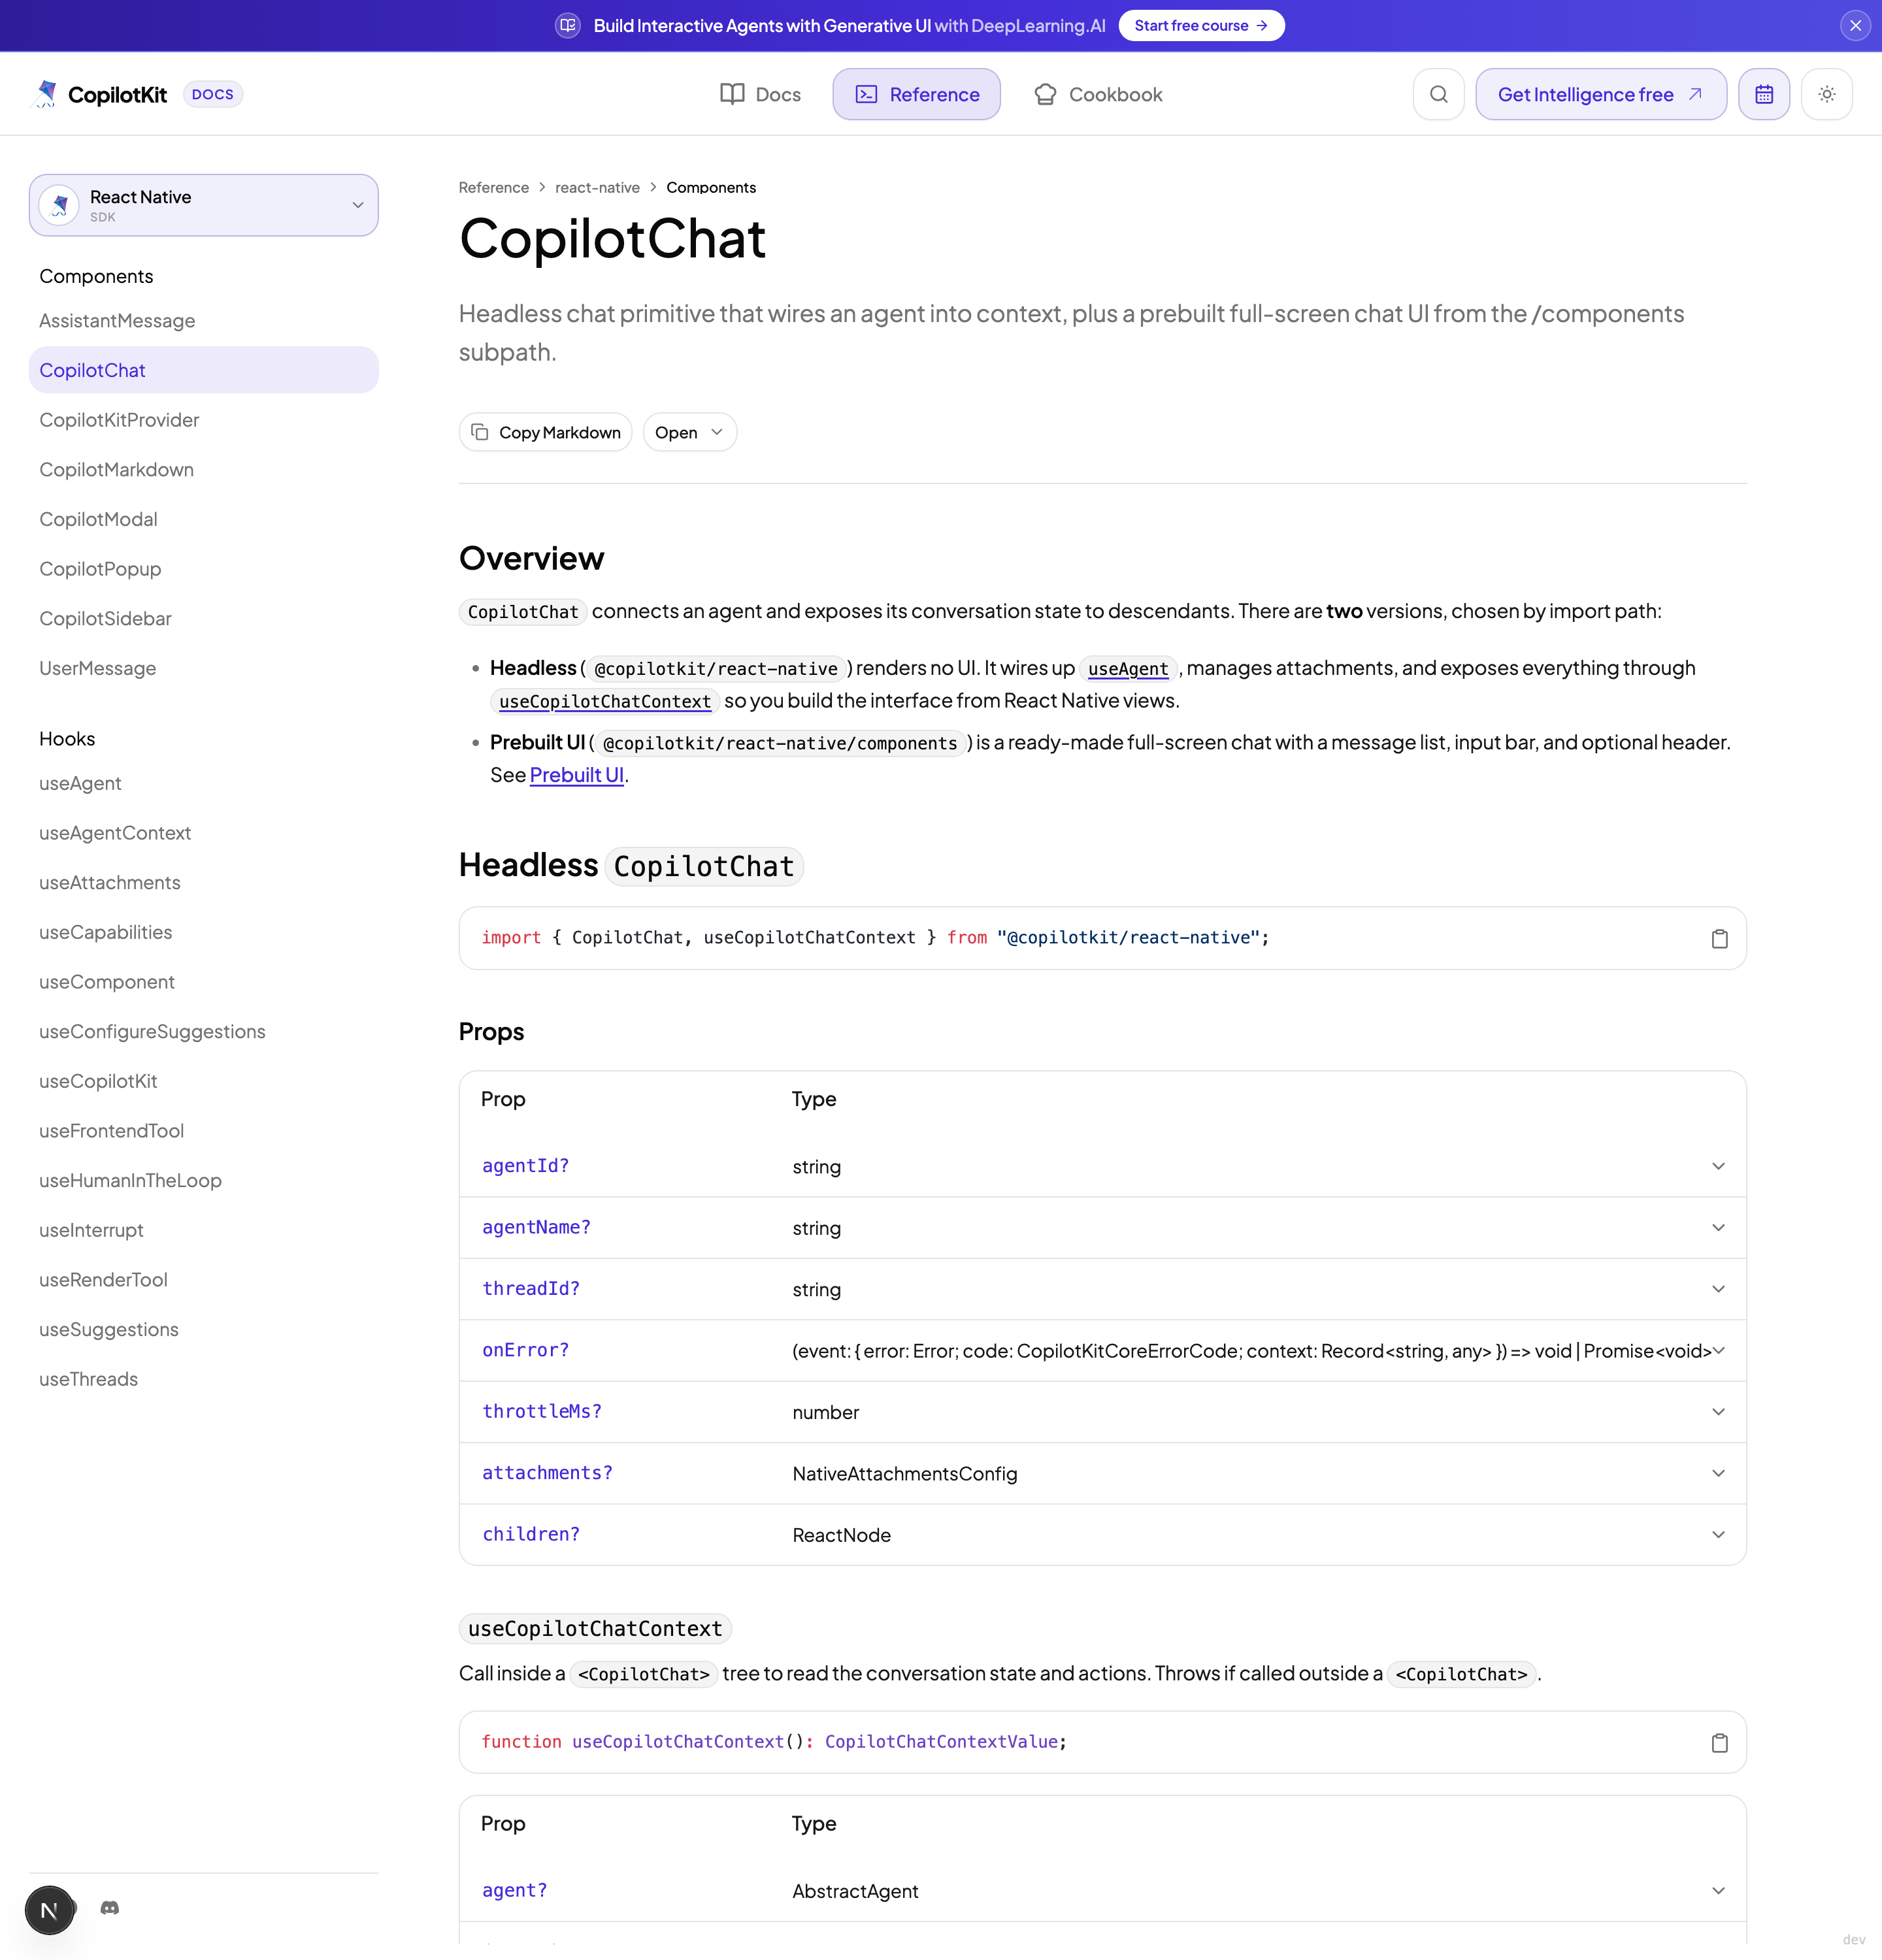Image resolution: width=1882 pixels, height=1960 pixels.
Task: Click Get Intelligence free button
Action: click(1600, 94)
